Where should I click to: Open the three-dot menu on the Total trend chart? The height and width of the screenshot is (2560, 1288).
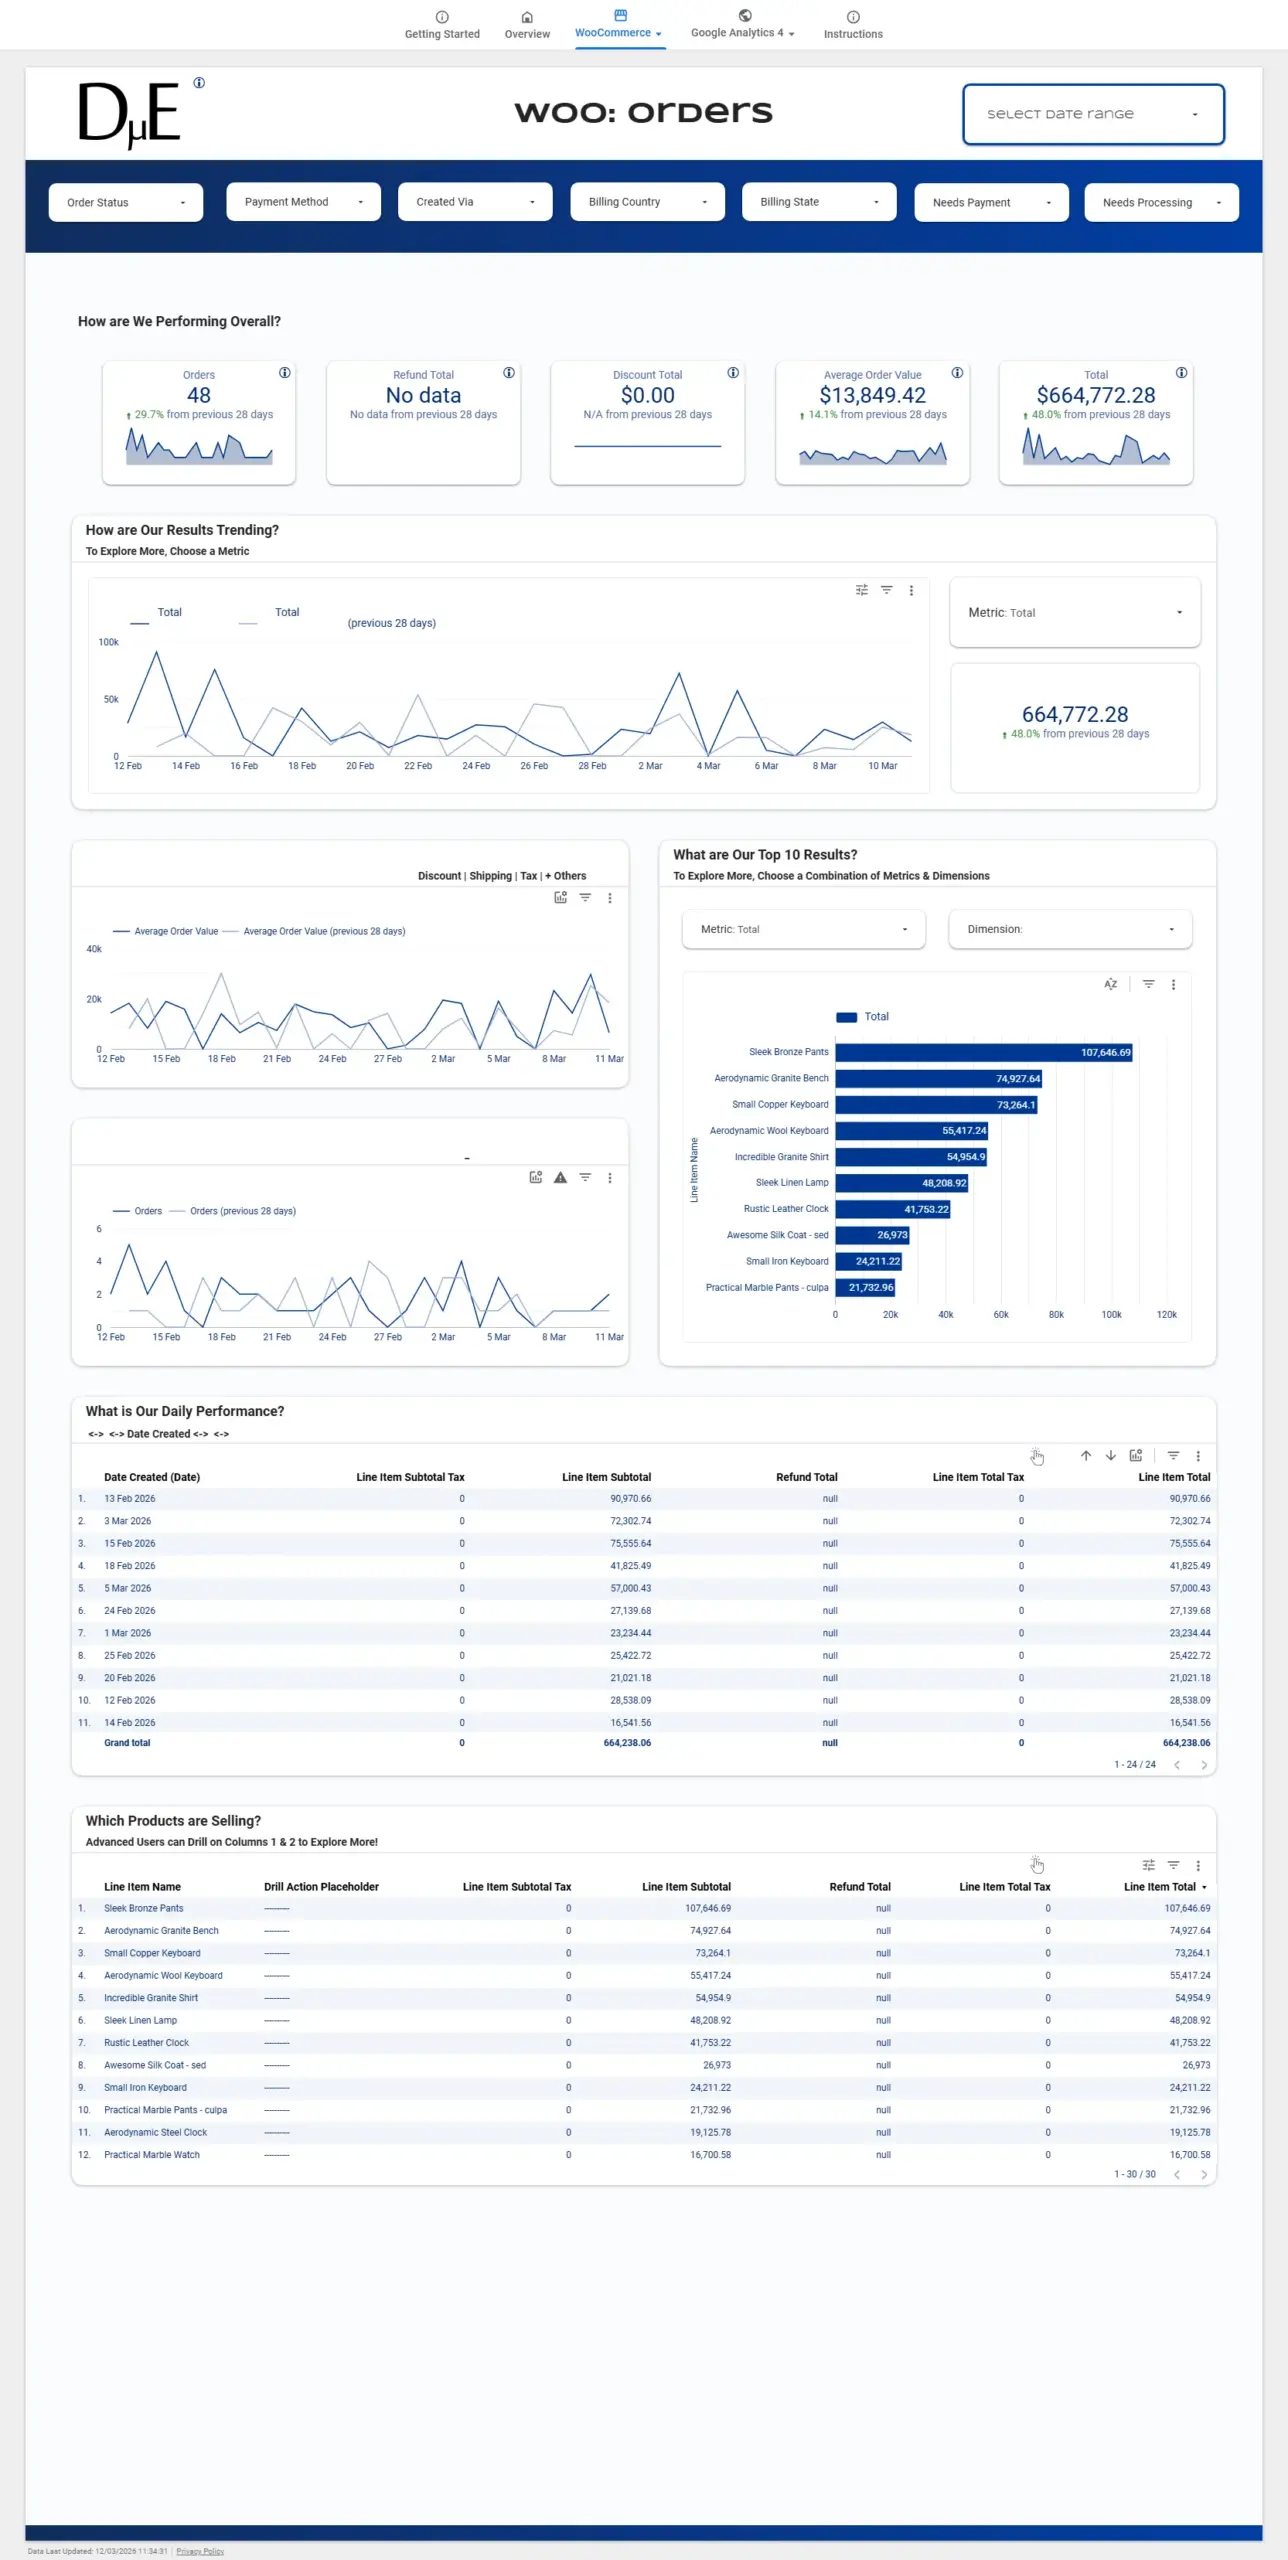(x=911, y=591)
